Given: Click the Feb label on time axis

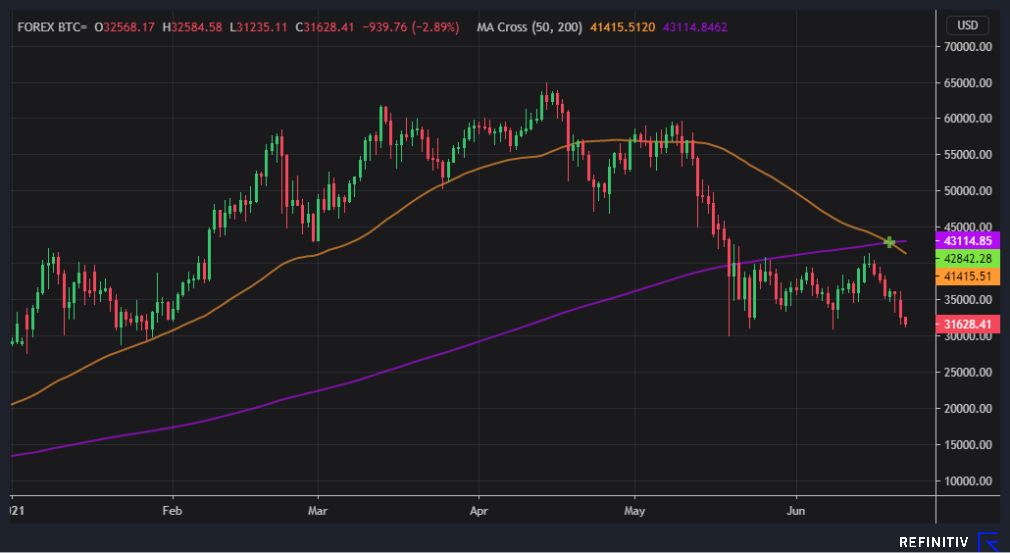Looking at the screenshot, I should point(173,511).
